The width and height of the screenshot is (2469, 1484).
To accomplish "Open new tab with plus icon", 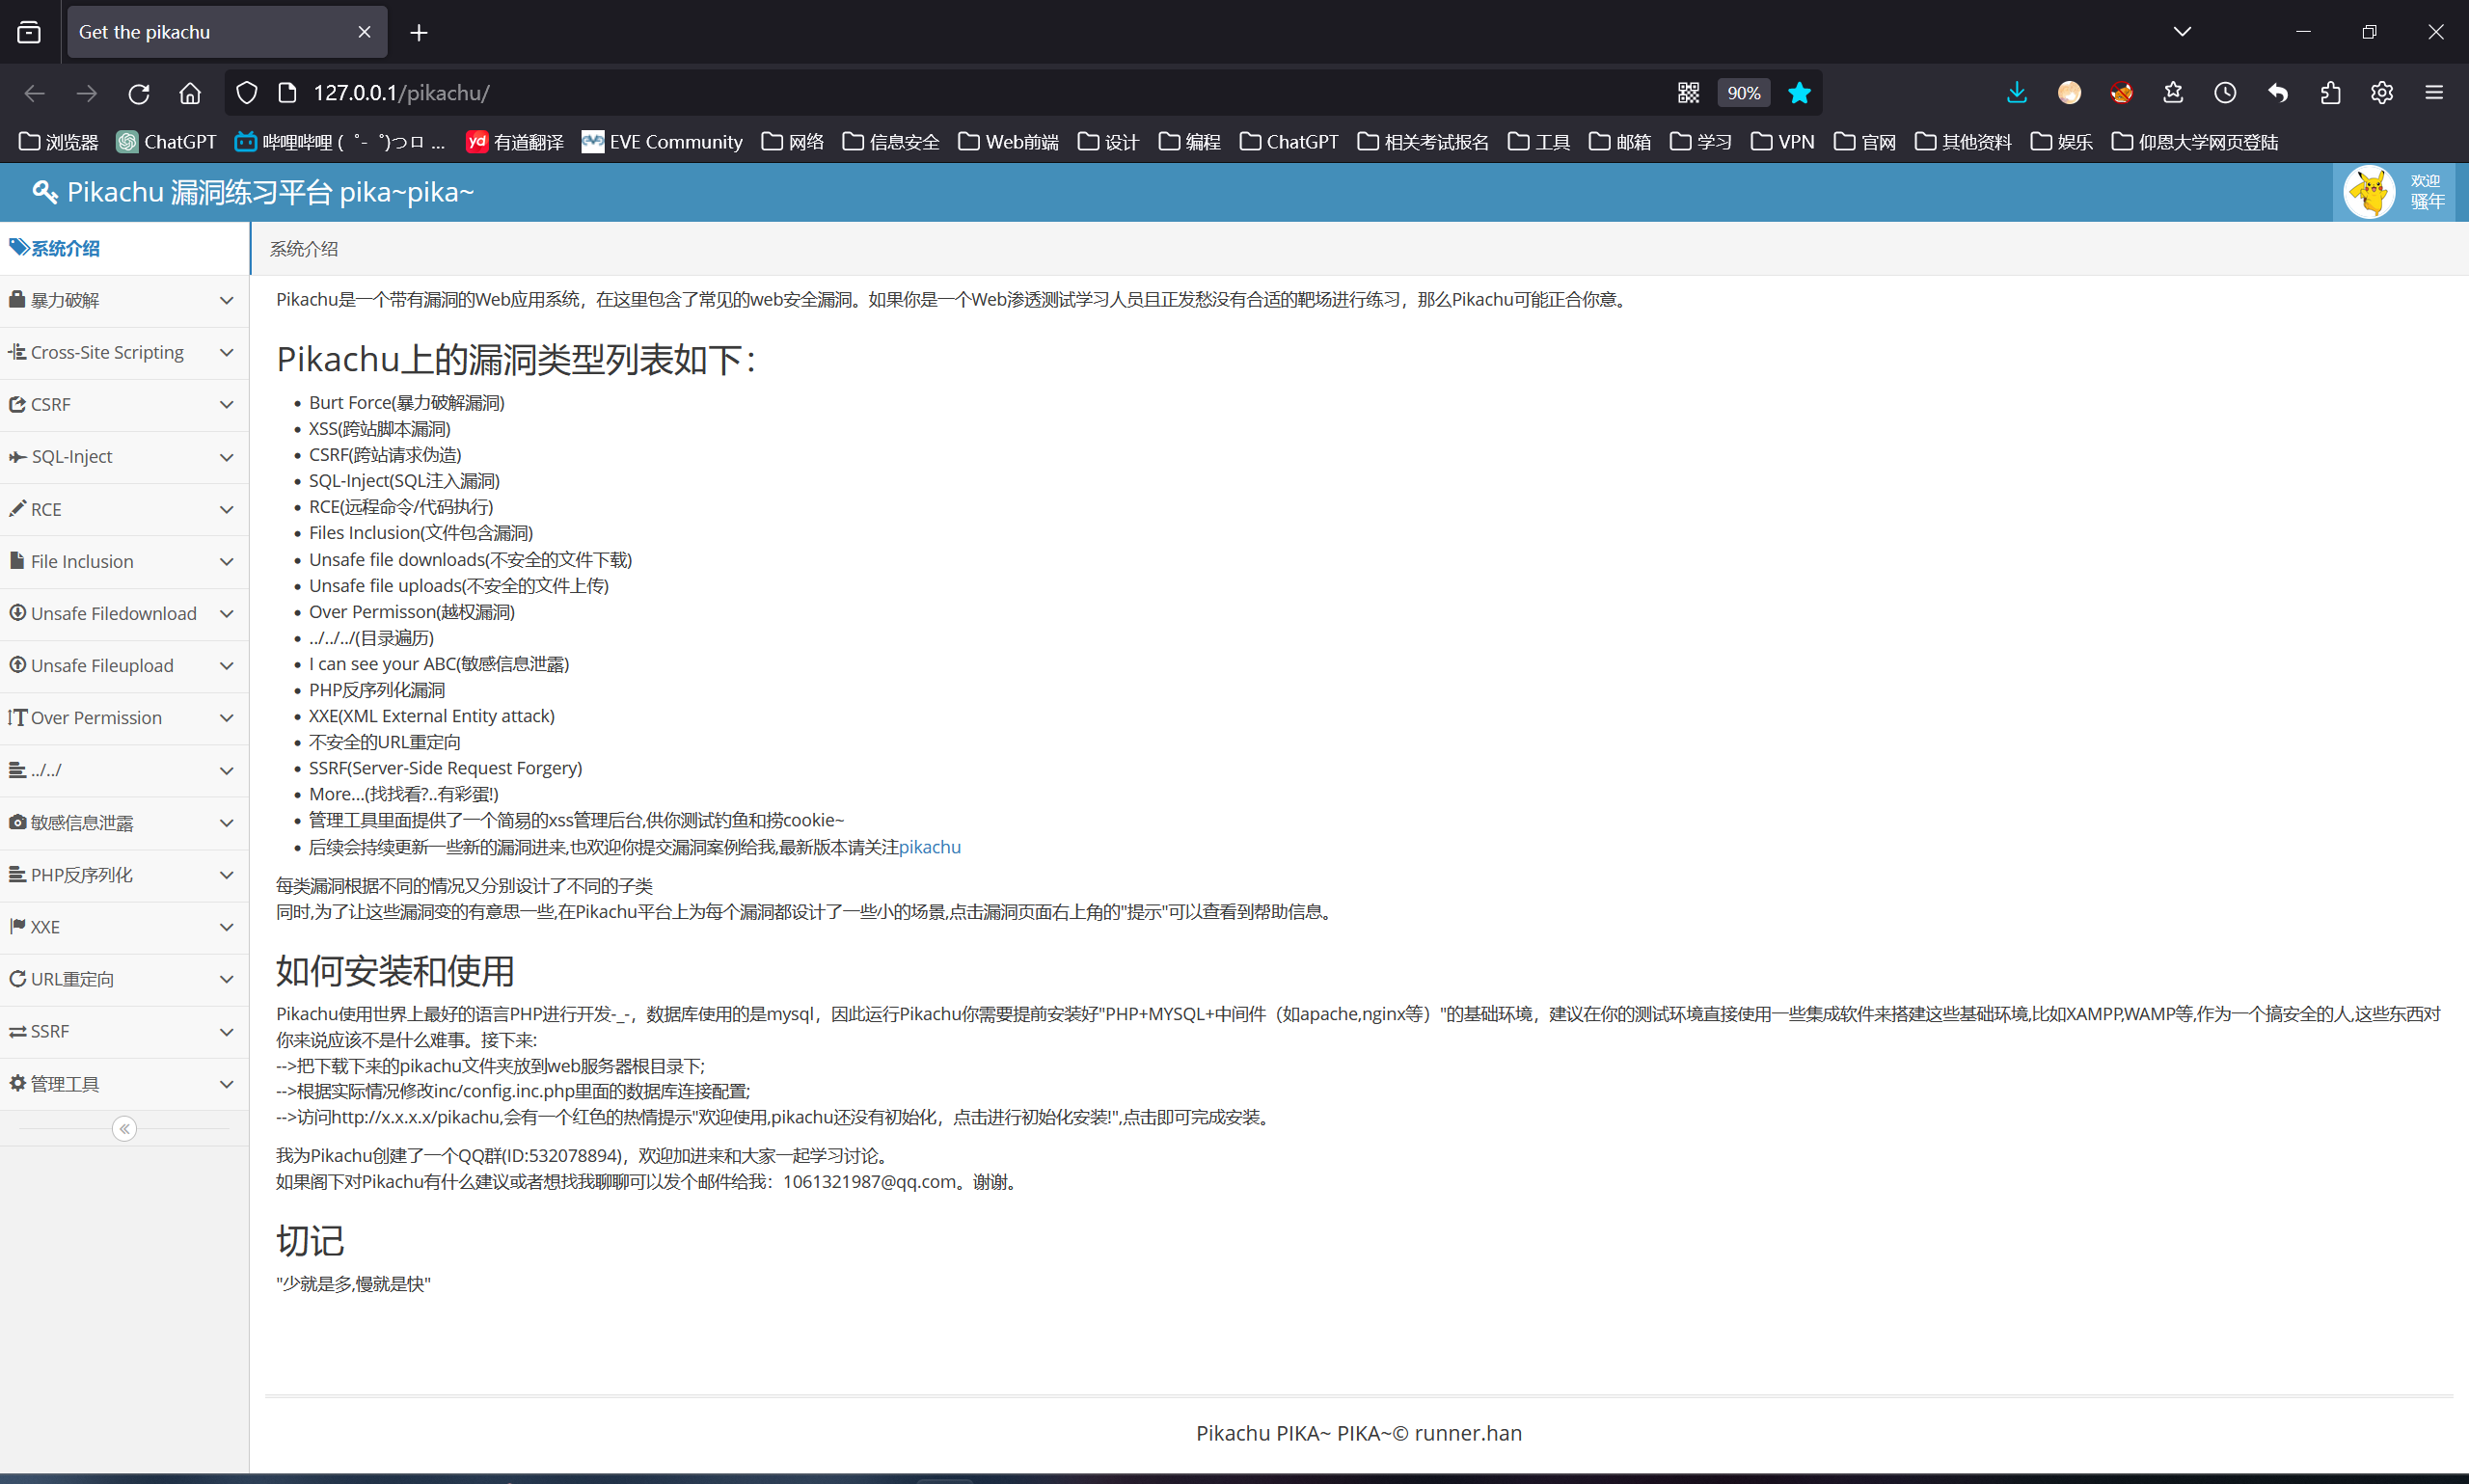I will (x=419, y=33).
